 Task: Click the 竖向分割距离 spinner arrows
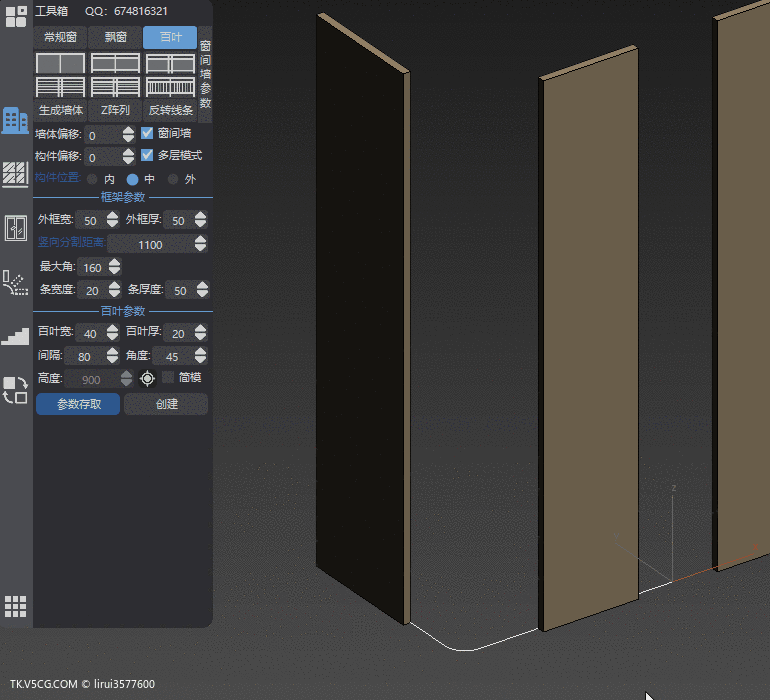pyautogui.click(x=202, y=244)
